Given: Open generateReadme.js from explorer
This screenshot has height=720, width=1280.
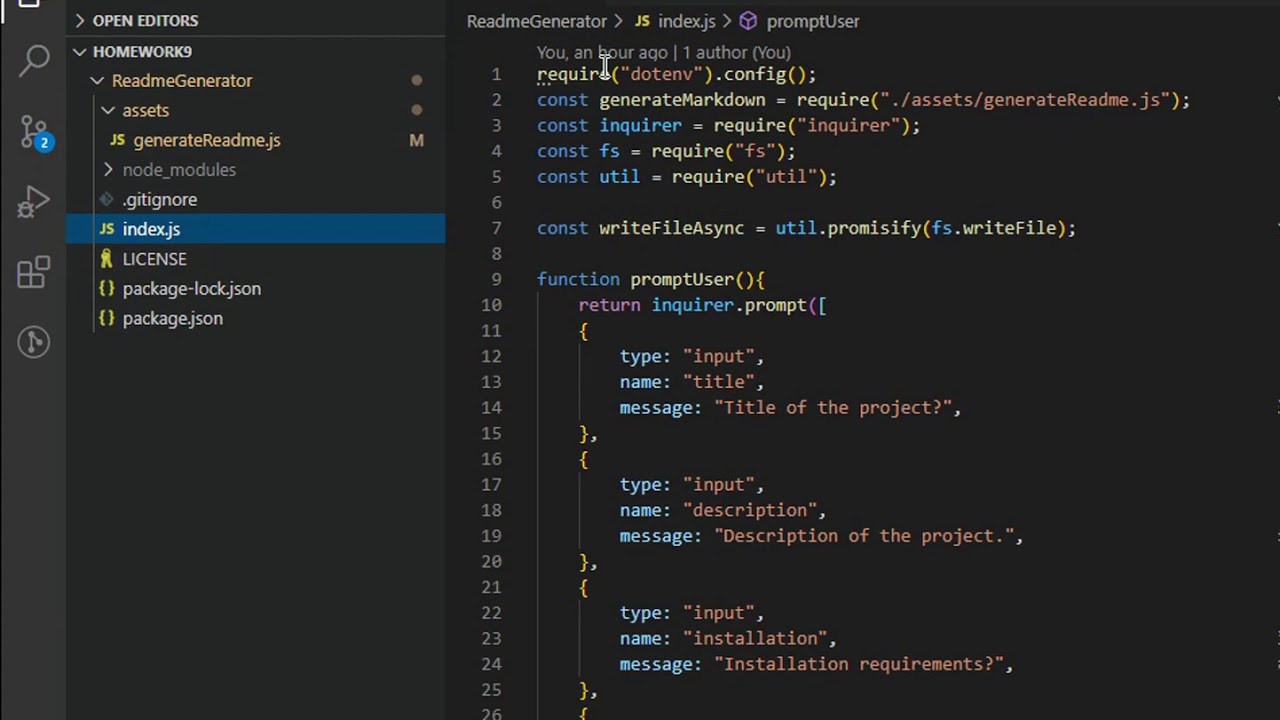Looking at the screenshot, I should coord(207,140).
